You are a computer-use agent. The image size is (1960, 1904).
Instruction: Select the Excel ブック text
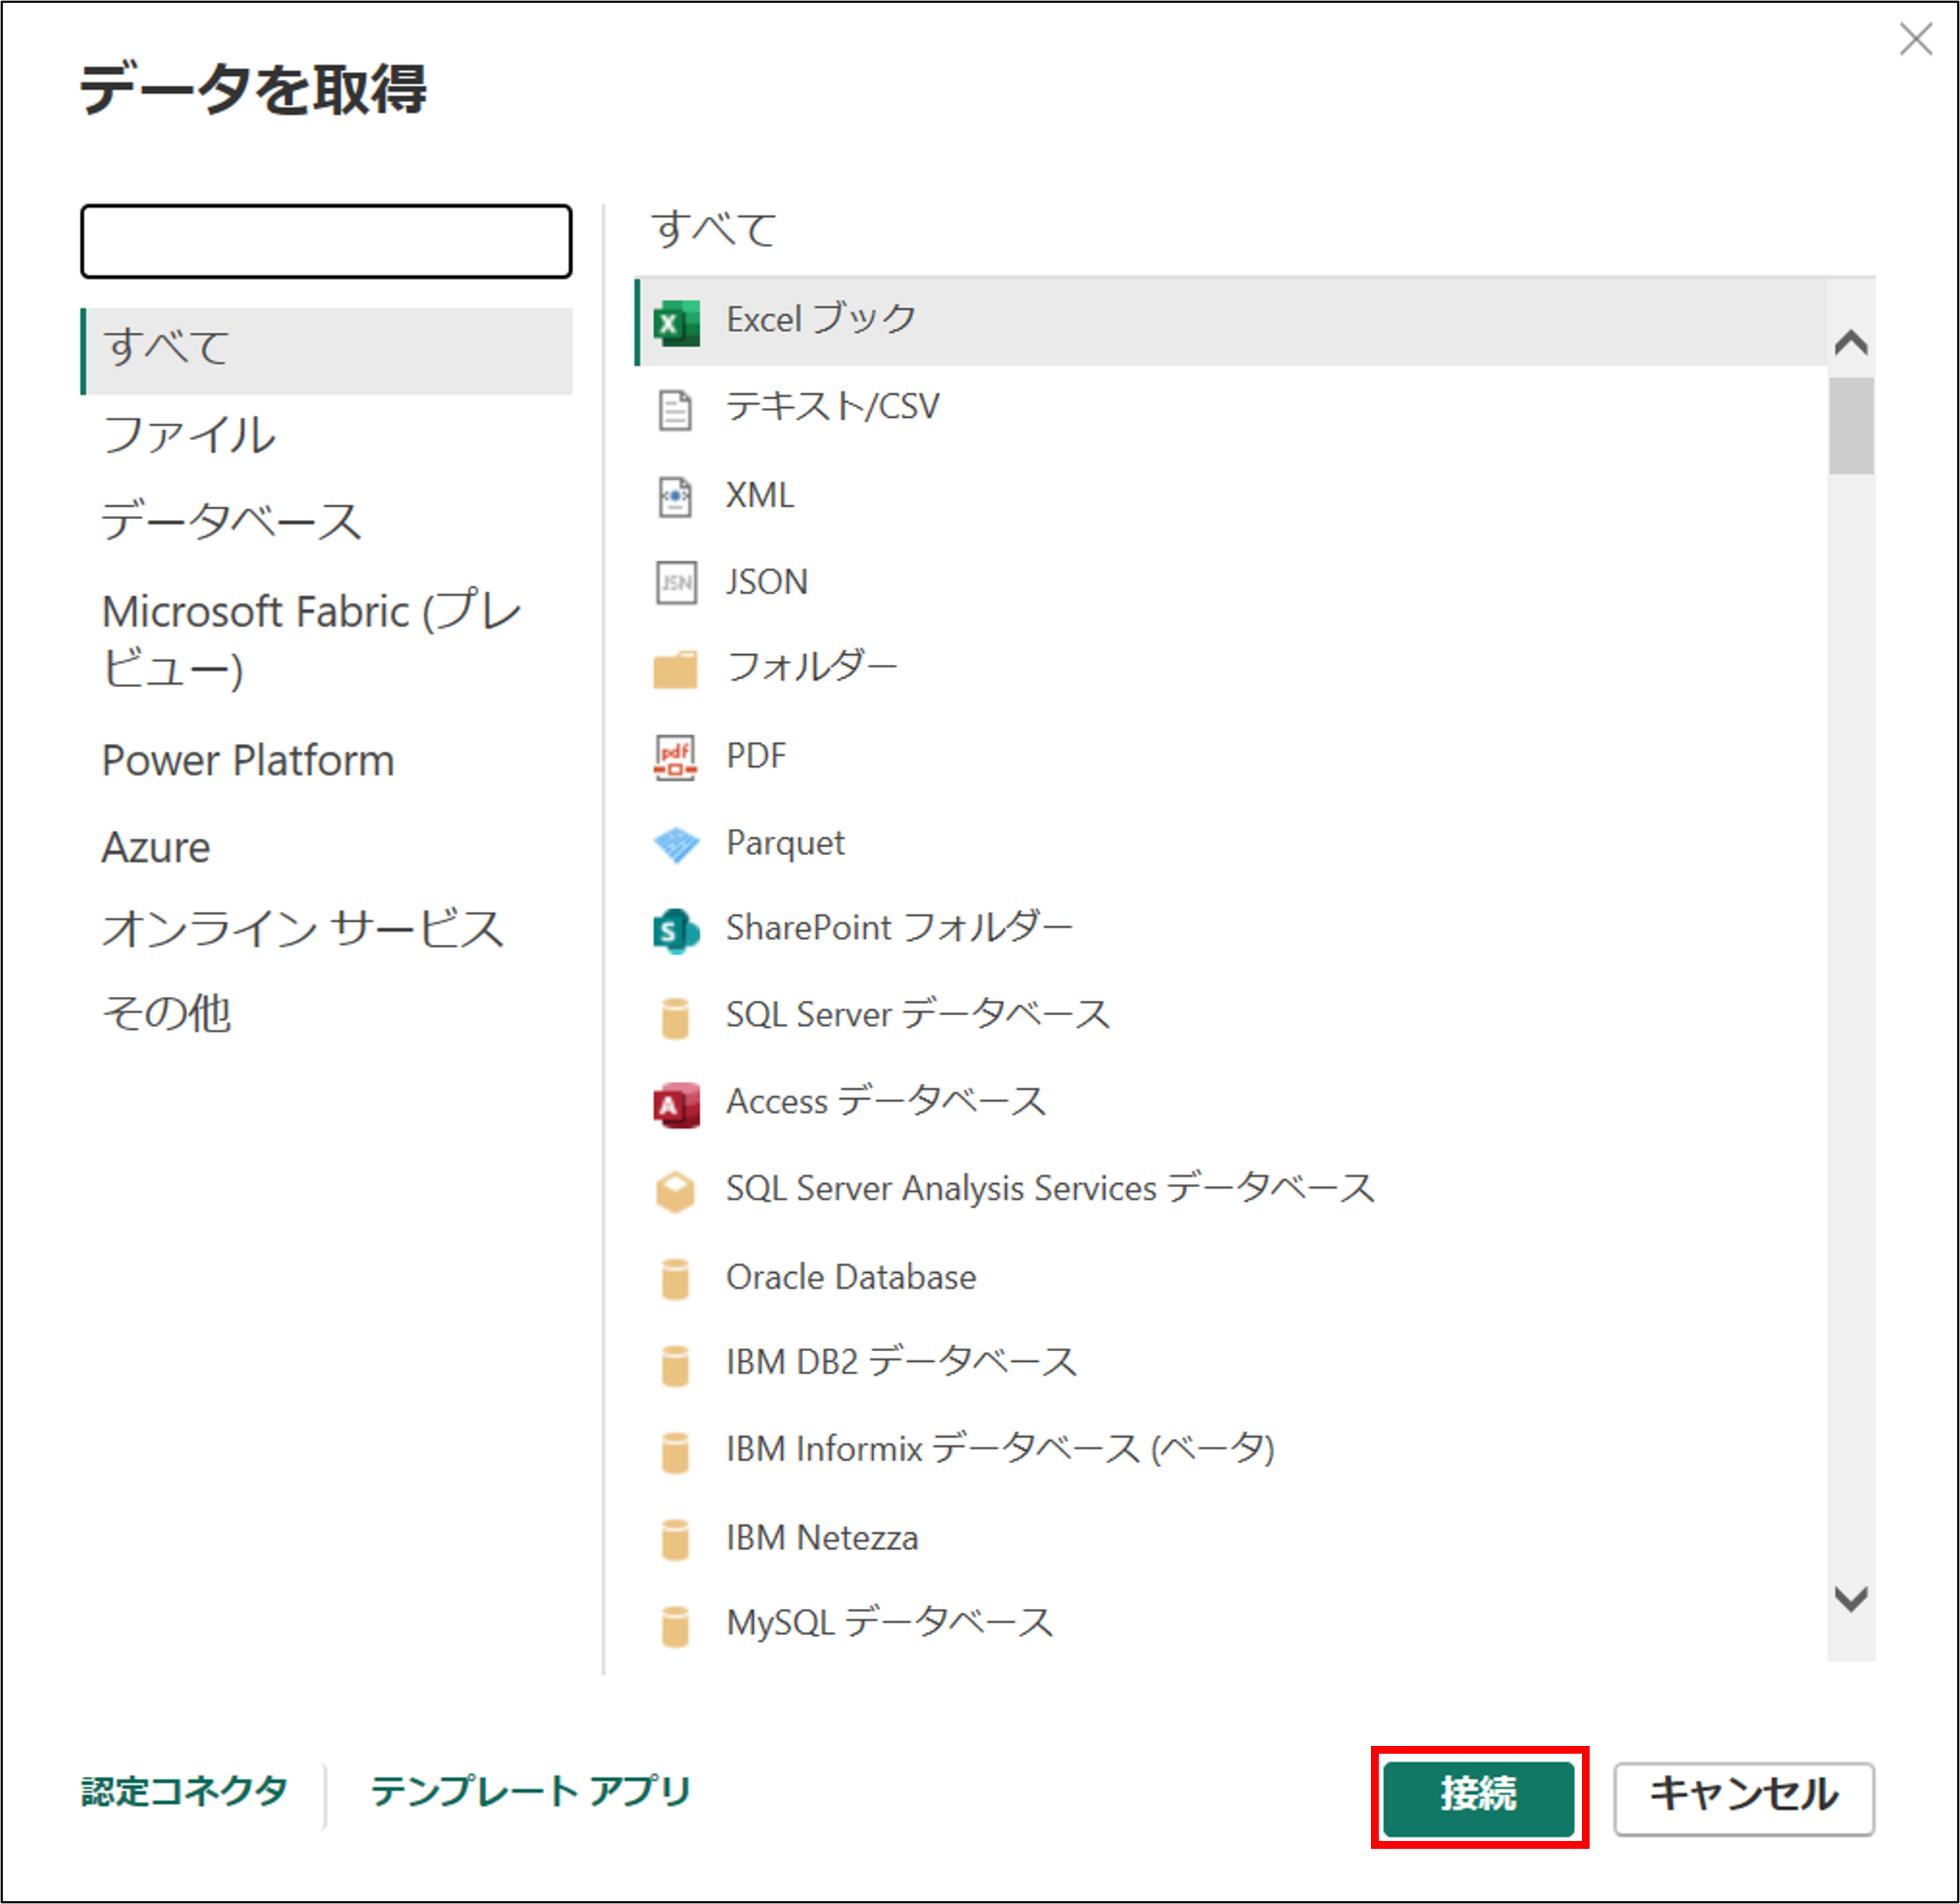(821, 319)
